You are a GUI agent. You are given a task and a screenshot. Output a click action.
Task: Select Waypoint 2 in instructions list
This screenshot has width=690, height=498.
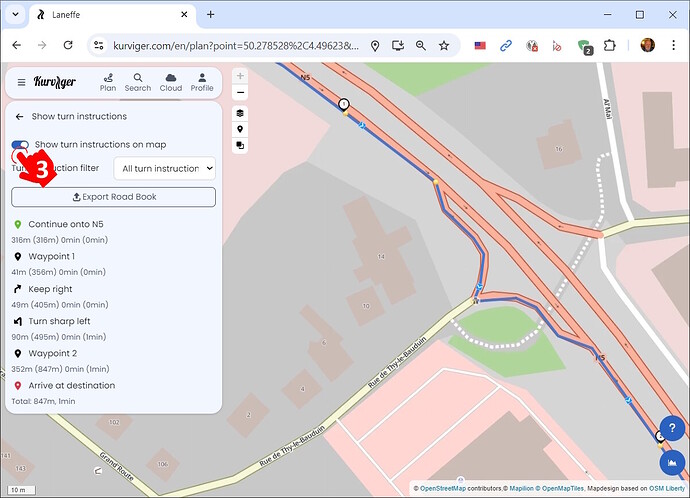click(52, 353)
